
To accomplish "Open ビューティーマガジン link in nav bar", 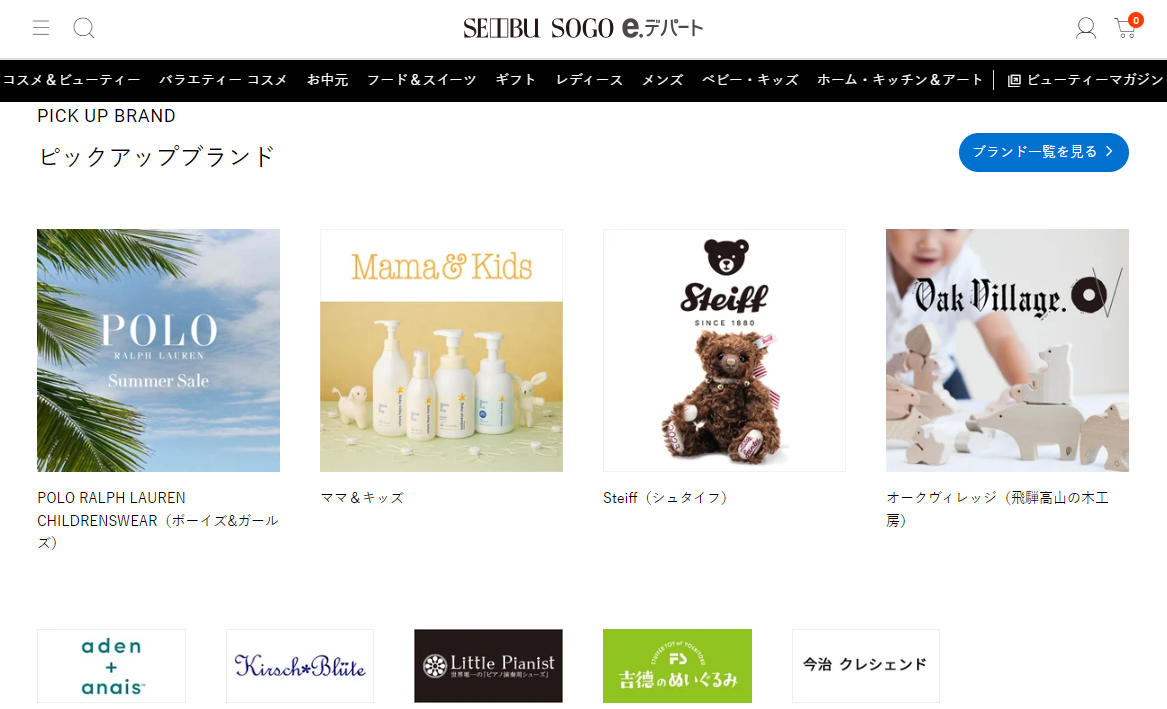I will (1085, 80).
